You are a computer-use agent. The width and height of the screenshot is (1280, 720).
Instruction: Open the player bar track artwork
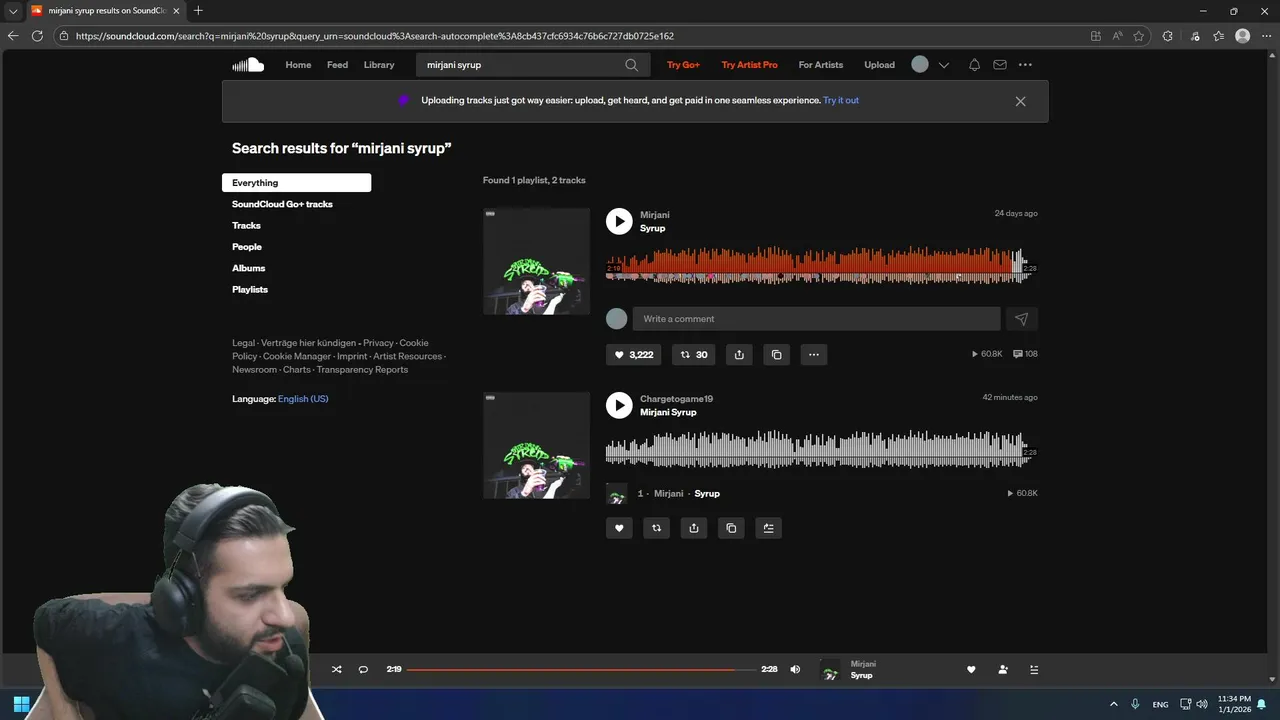830,670
